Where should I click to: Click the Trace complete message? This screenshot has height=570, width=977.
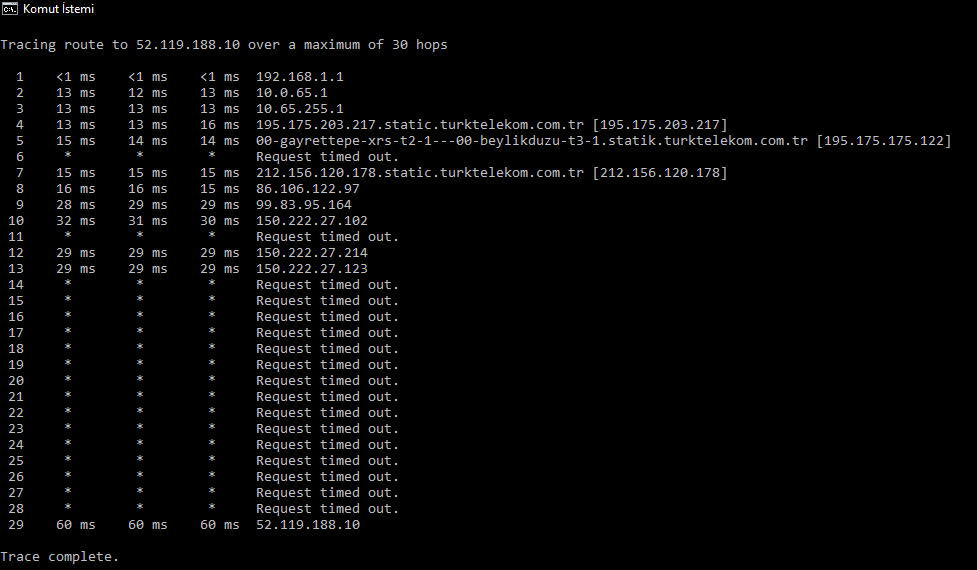[59, 557]
